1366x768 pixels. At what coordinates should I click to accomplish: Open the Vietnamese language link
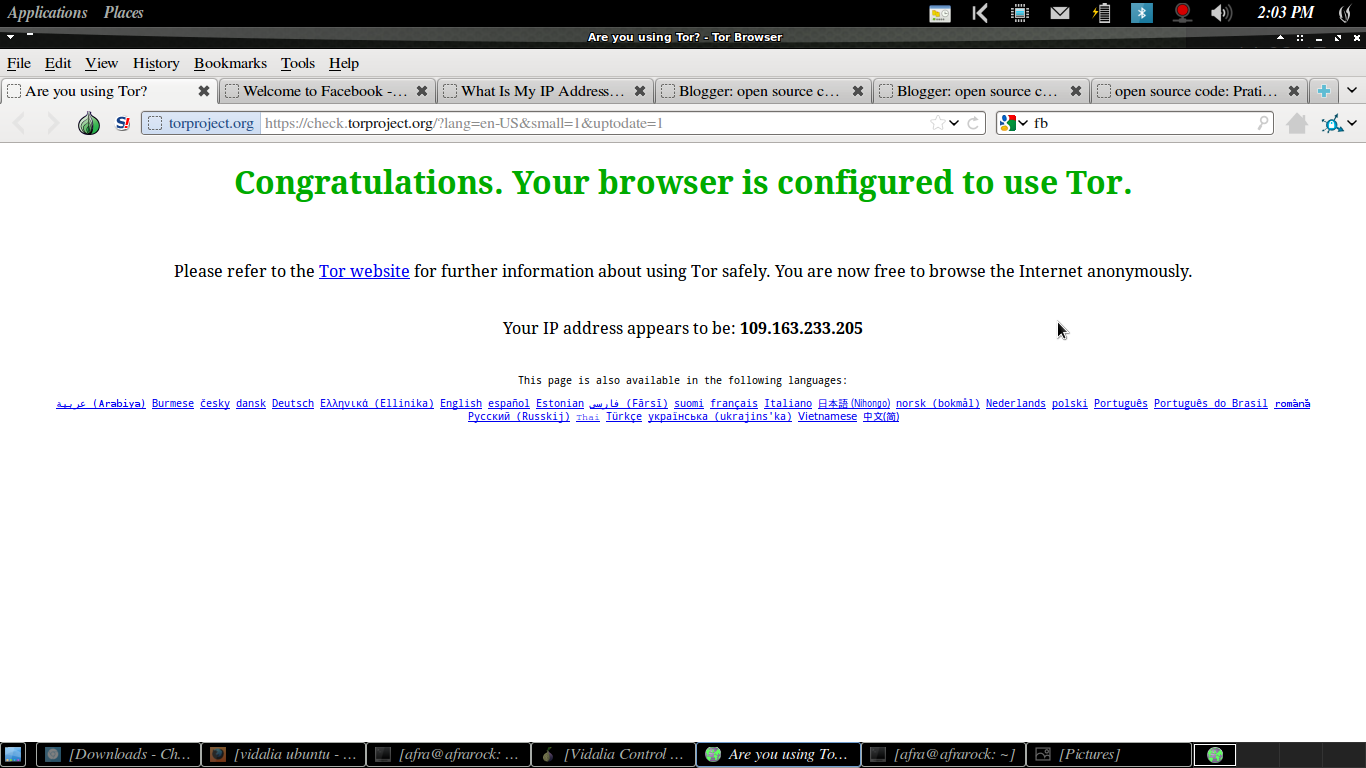coord(827,417)
